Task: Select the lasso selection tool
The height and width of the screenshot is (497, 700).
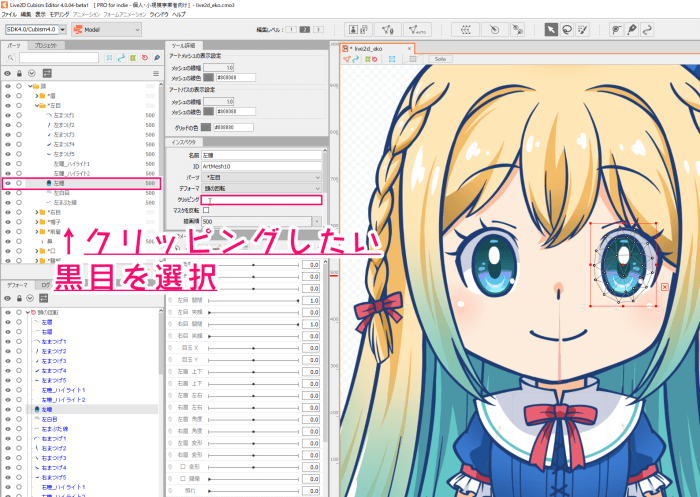Action: 567,29
